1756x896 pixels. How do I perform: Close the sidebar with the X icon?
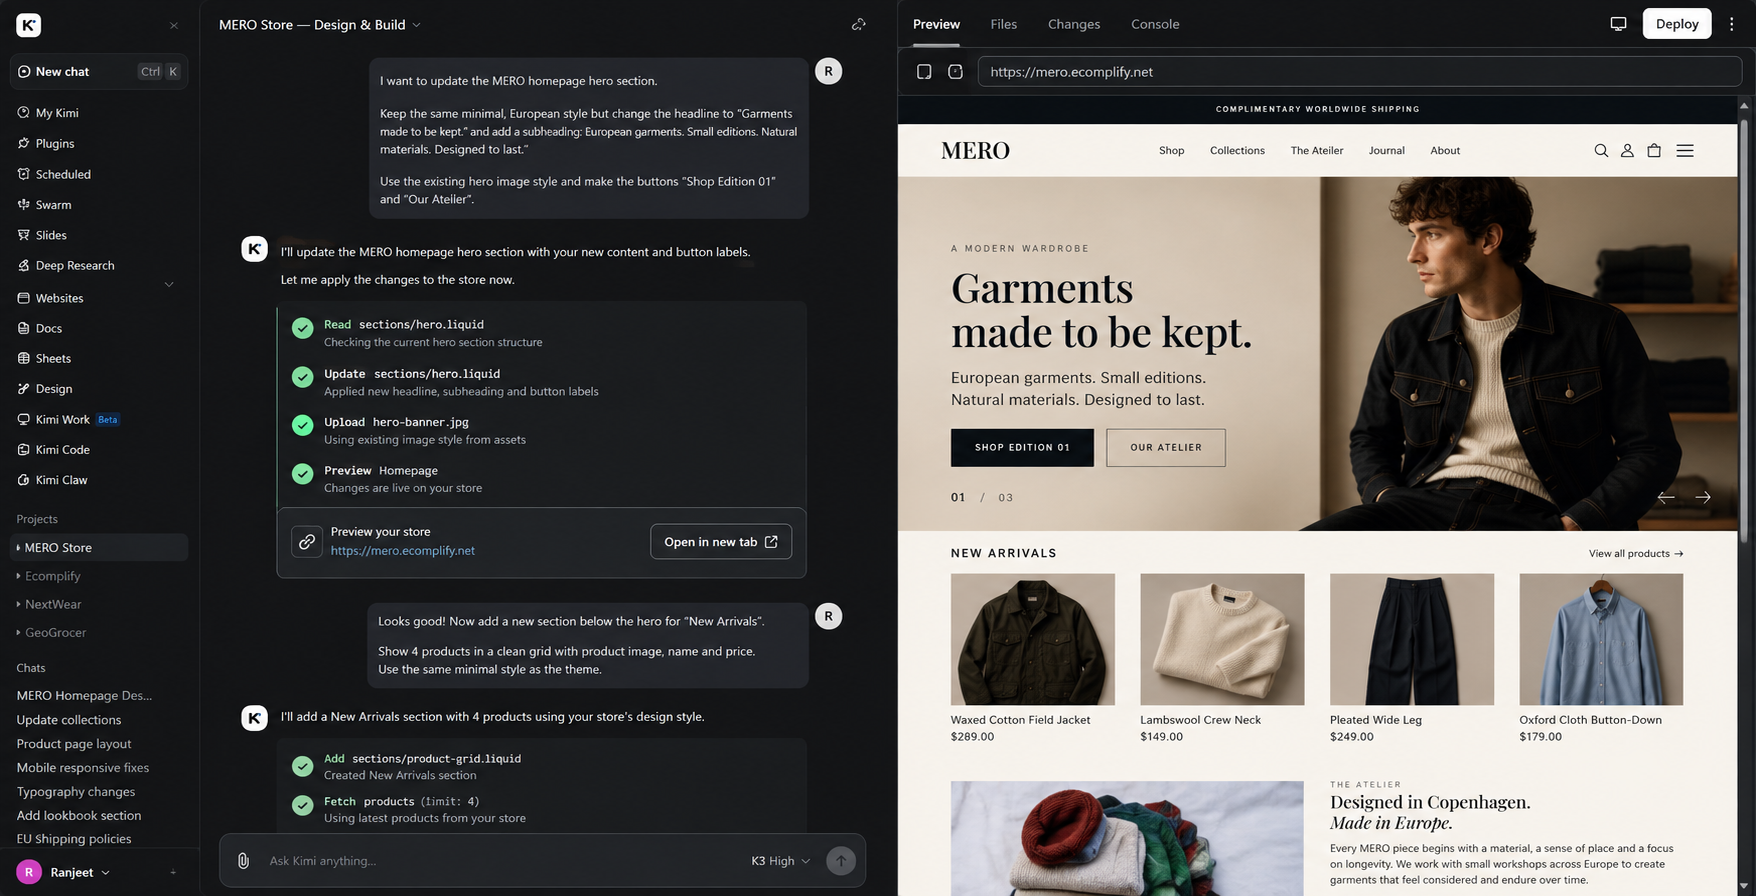(174, 25)
